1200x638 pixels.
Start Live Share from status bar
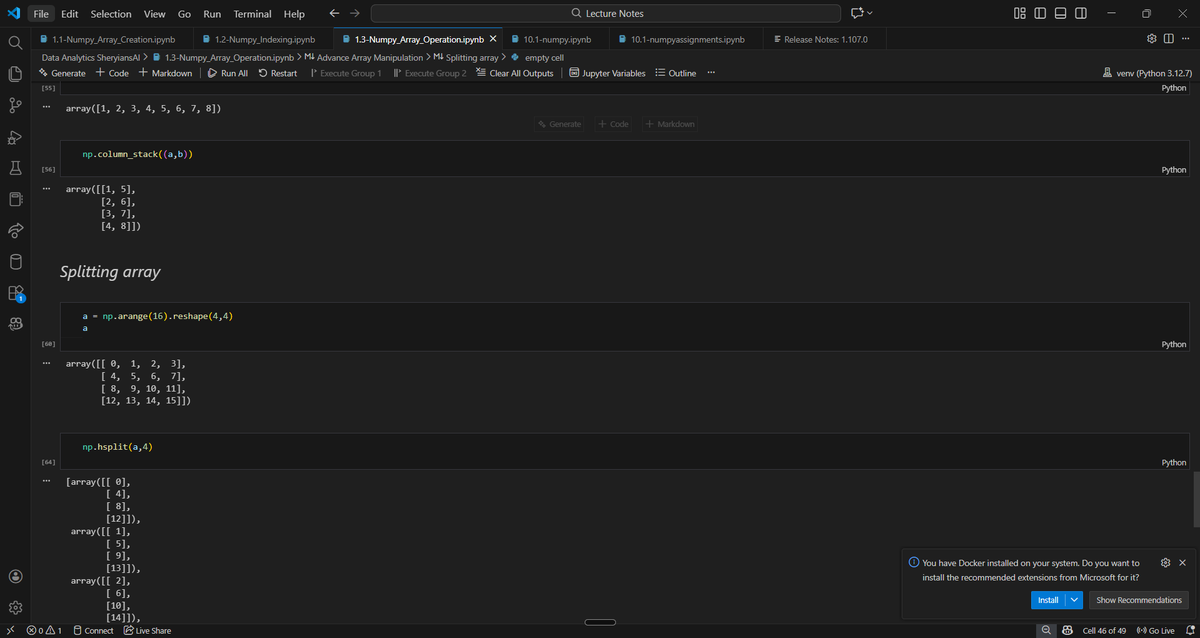(146, 630)
